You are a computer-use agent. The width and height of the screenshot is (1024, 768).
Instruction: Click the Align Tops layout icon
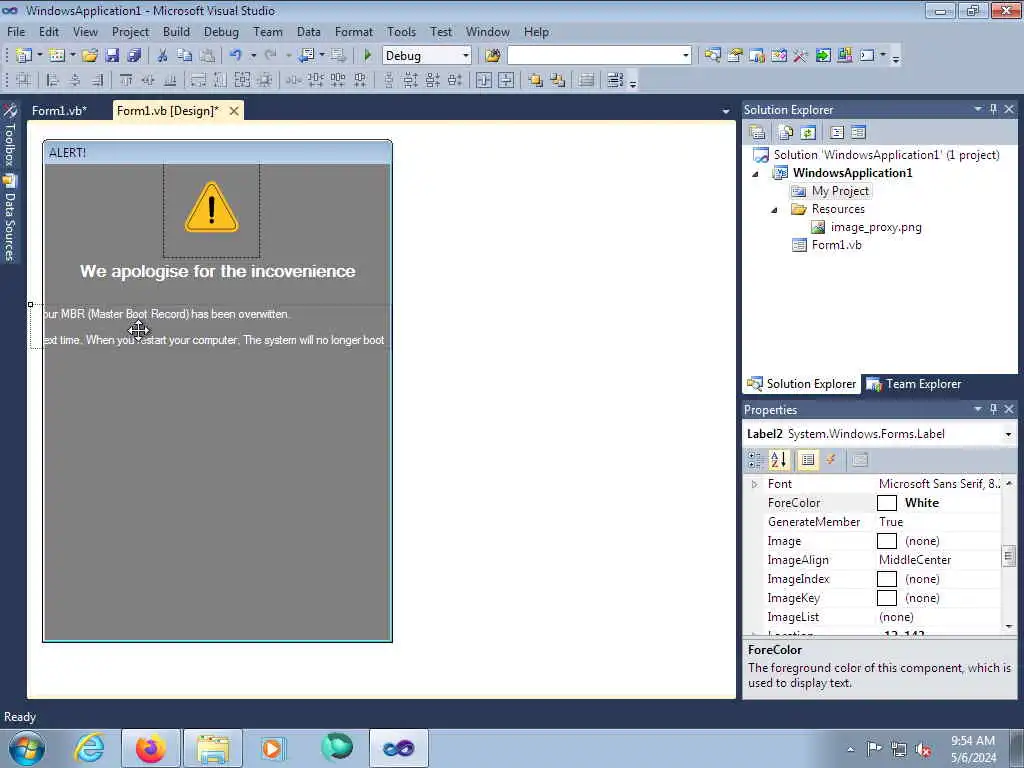(x=126, y=80)
